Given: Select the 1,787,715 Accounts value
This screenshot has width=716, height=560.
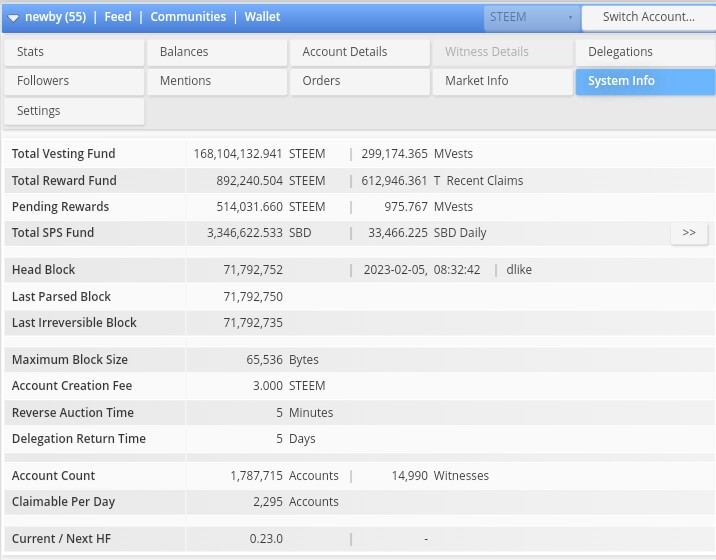Looking at the screenshot, I should (x=284, y=476).
